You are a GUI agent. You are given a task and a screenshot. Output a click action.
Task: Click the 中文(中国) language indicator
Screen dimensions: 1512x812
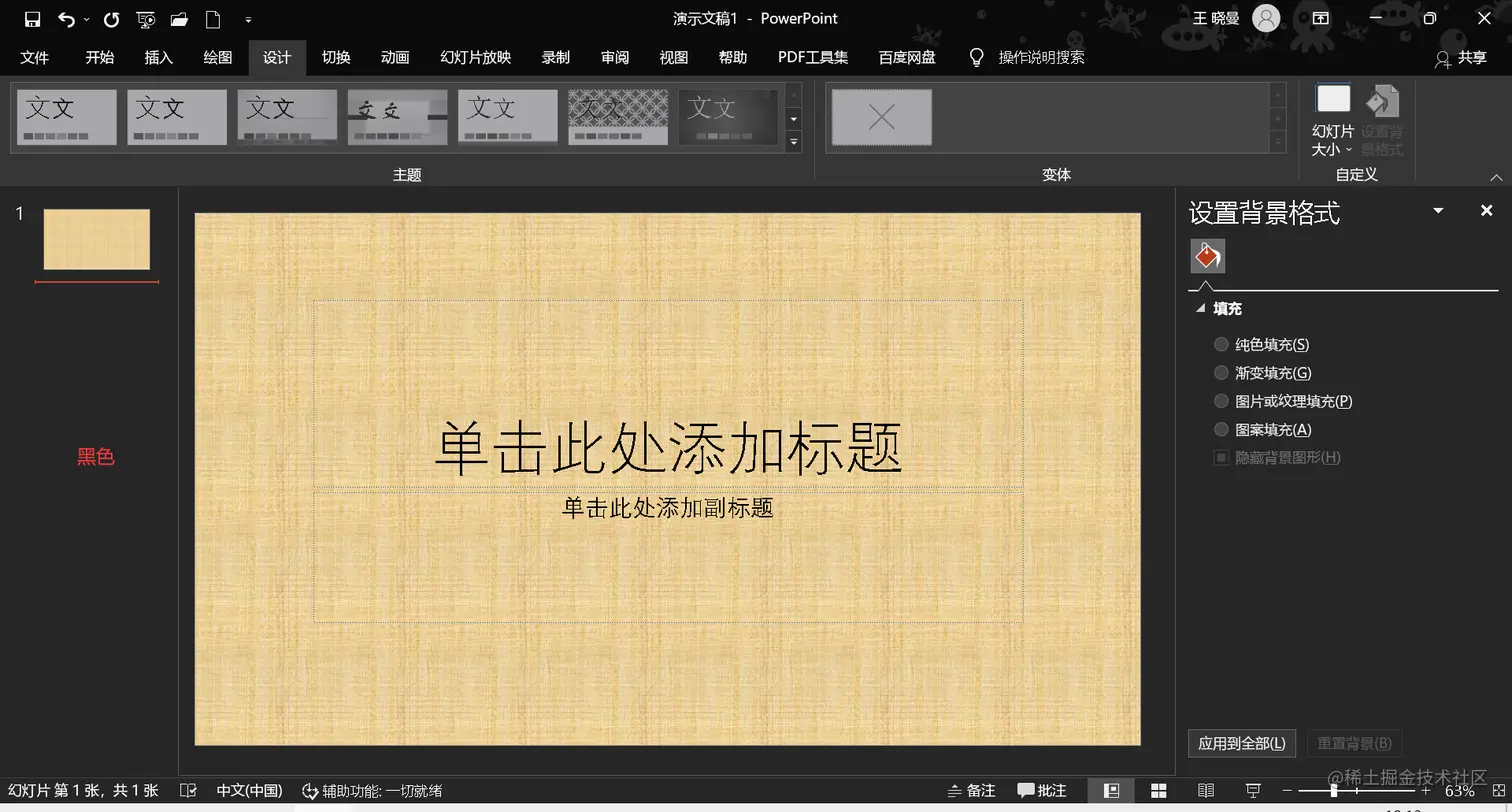(249, 790)
